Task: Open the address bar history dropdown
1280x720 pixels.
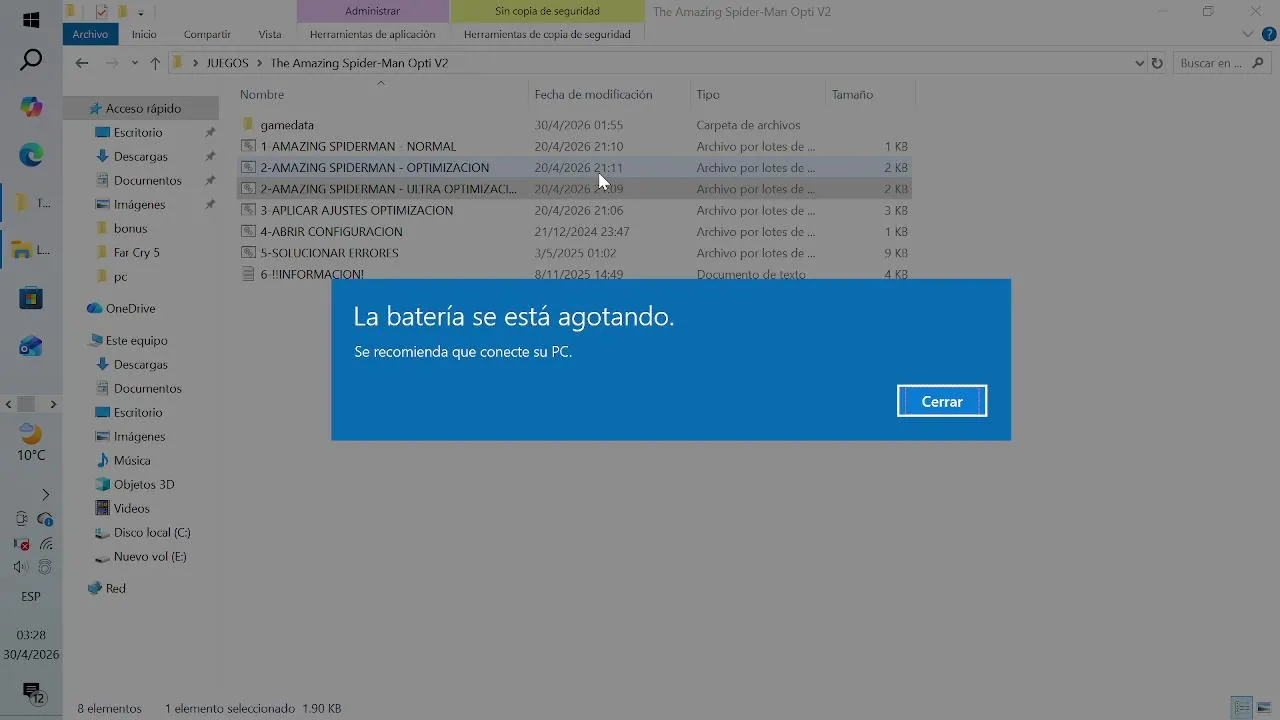Action: pos(1139,63)
